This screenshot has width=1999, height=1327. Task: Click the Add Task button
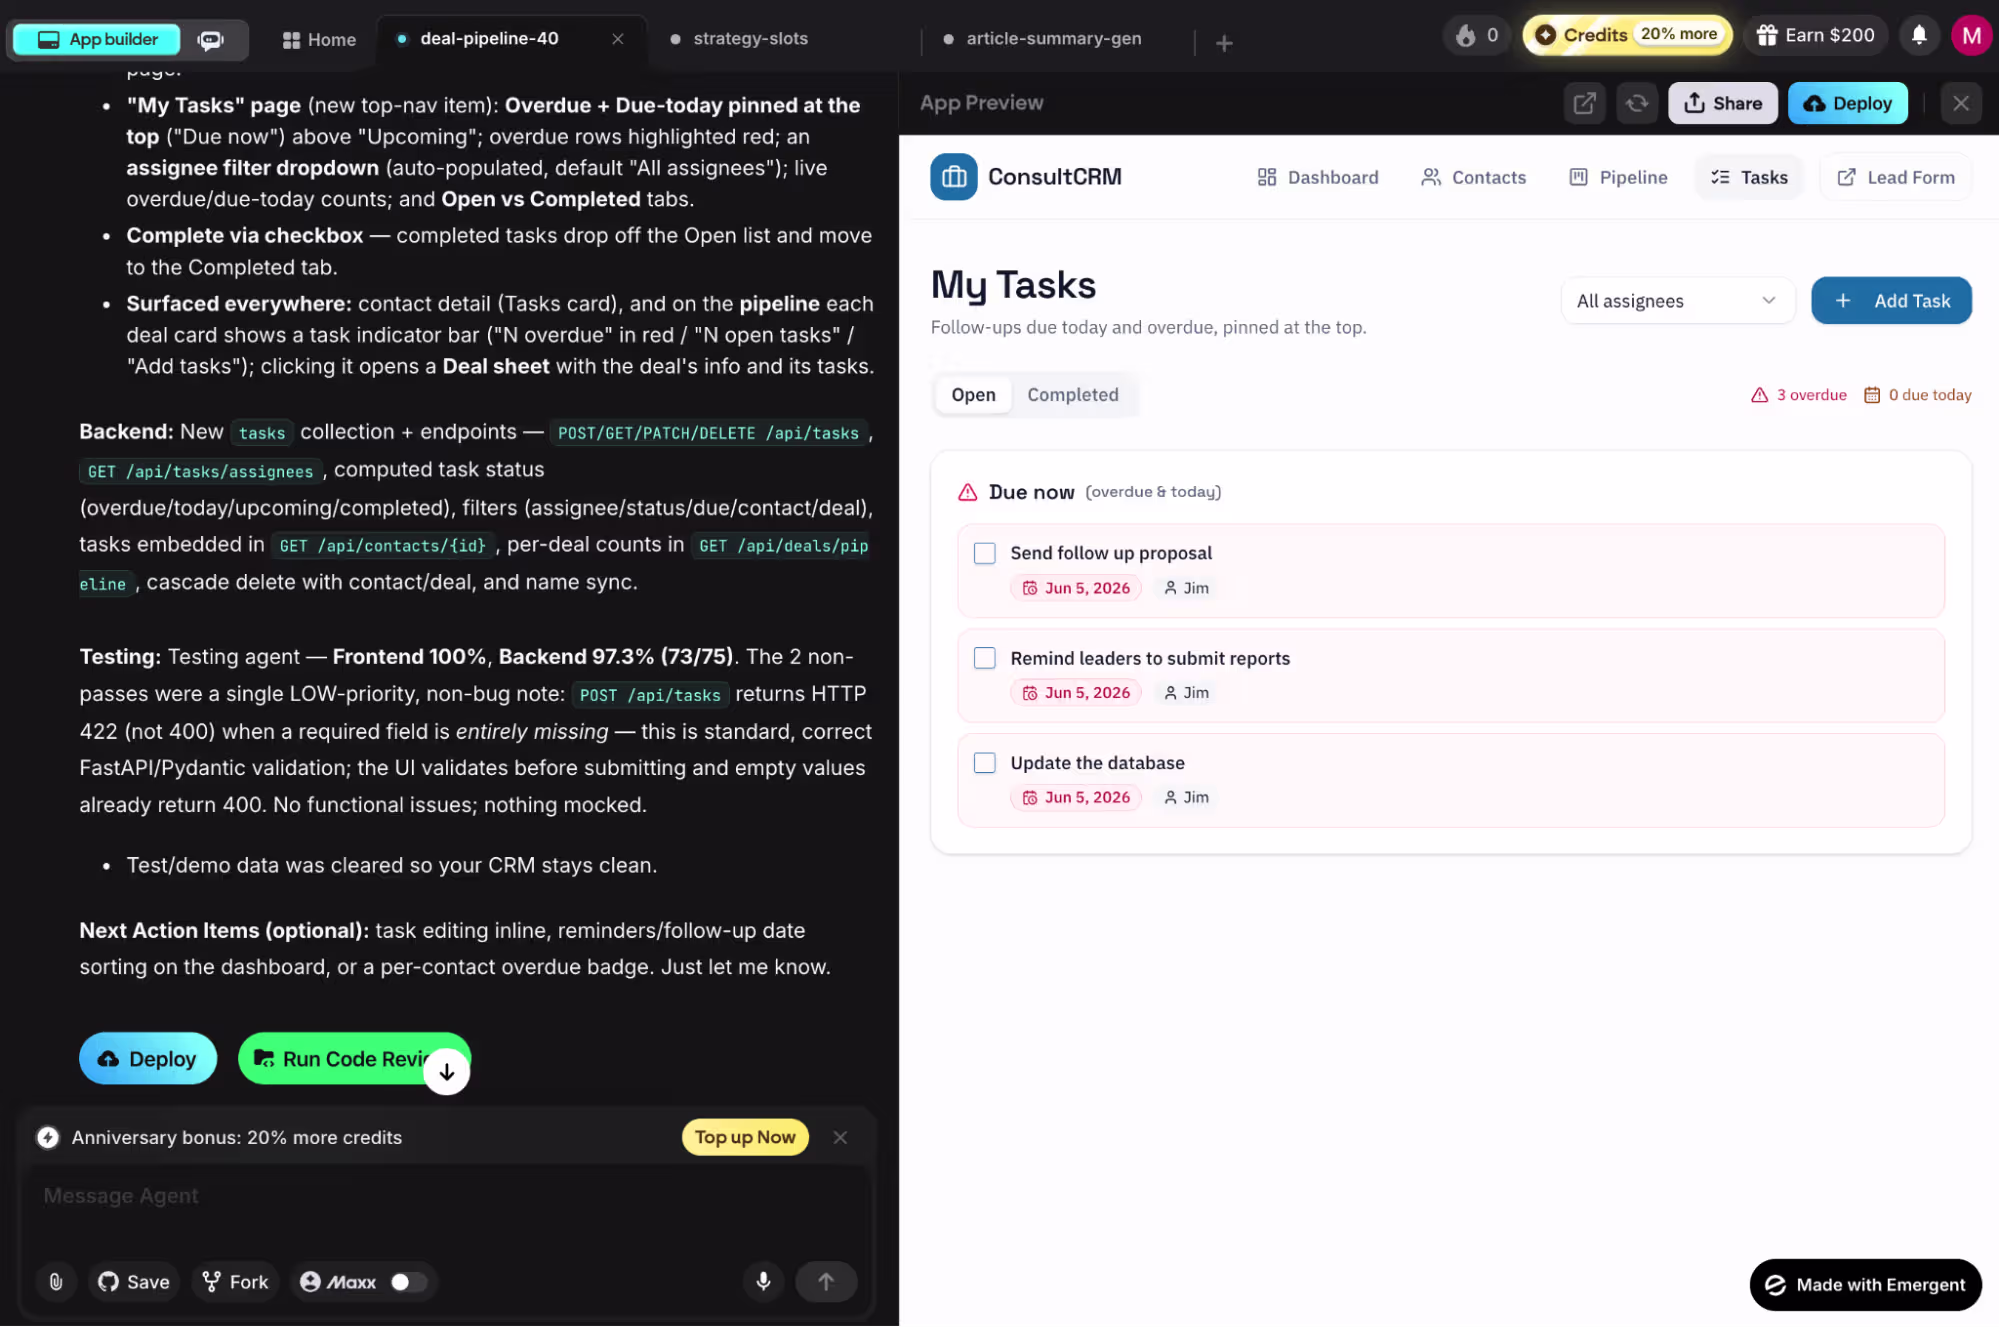1891,301
